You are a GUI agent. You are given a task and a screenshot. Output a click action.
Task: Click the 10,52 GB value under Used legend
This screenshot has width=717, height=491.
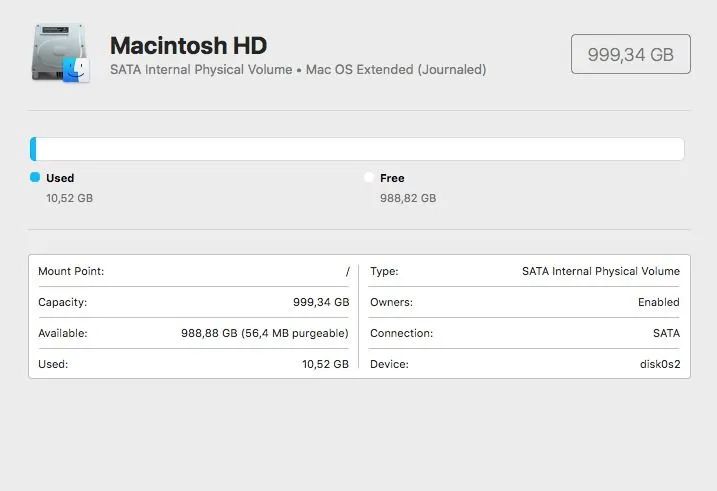[x=70, y=198]
